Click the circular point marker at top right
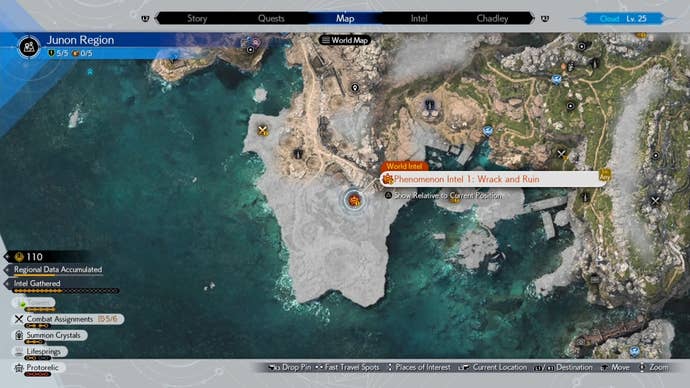 [582, 46]
